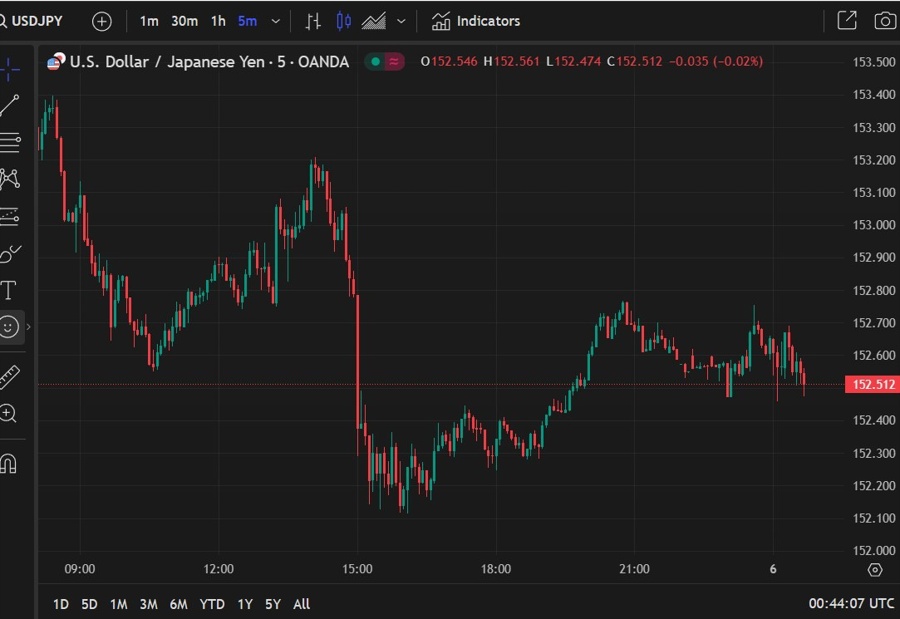Select the bars chart style icon
Viewport: 900px width, 619px height.
(313, 21)
